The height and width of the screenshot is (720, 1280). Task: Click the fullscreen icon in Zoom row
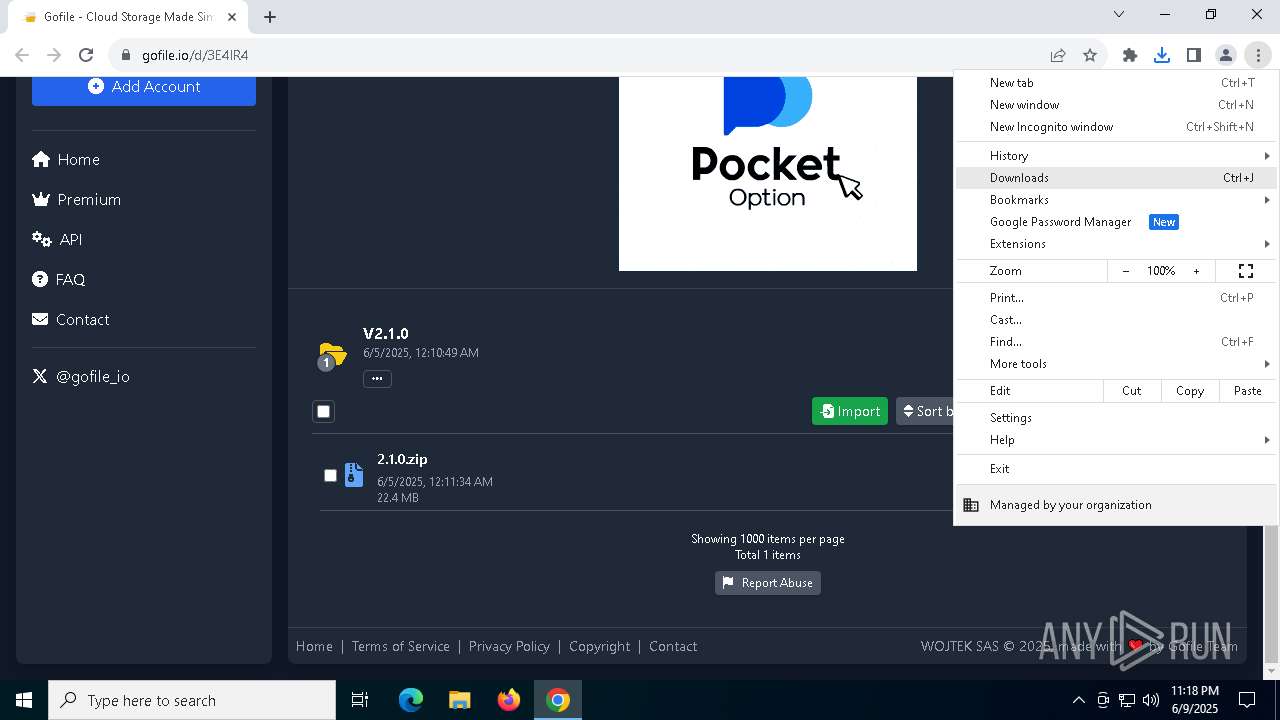coord(1246,271)
